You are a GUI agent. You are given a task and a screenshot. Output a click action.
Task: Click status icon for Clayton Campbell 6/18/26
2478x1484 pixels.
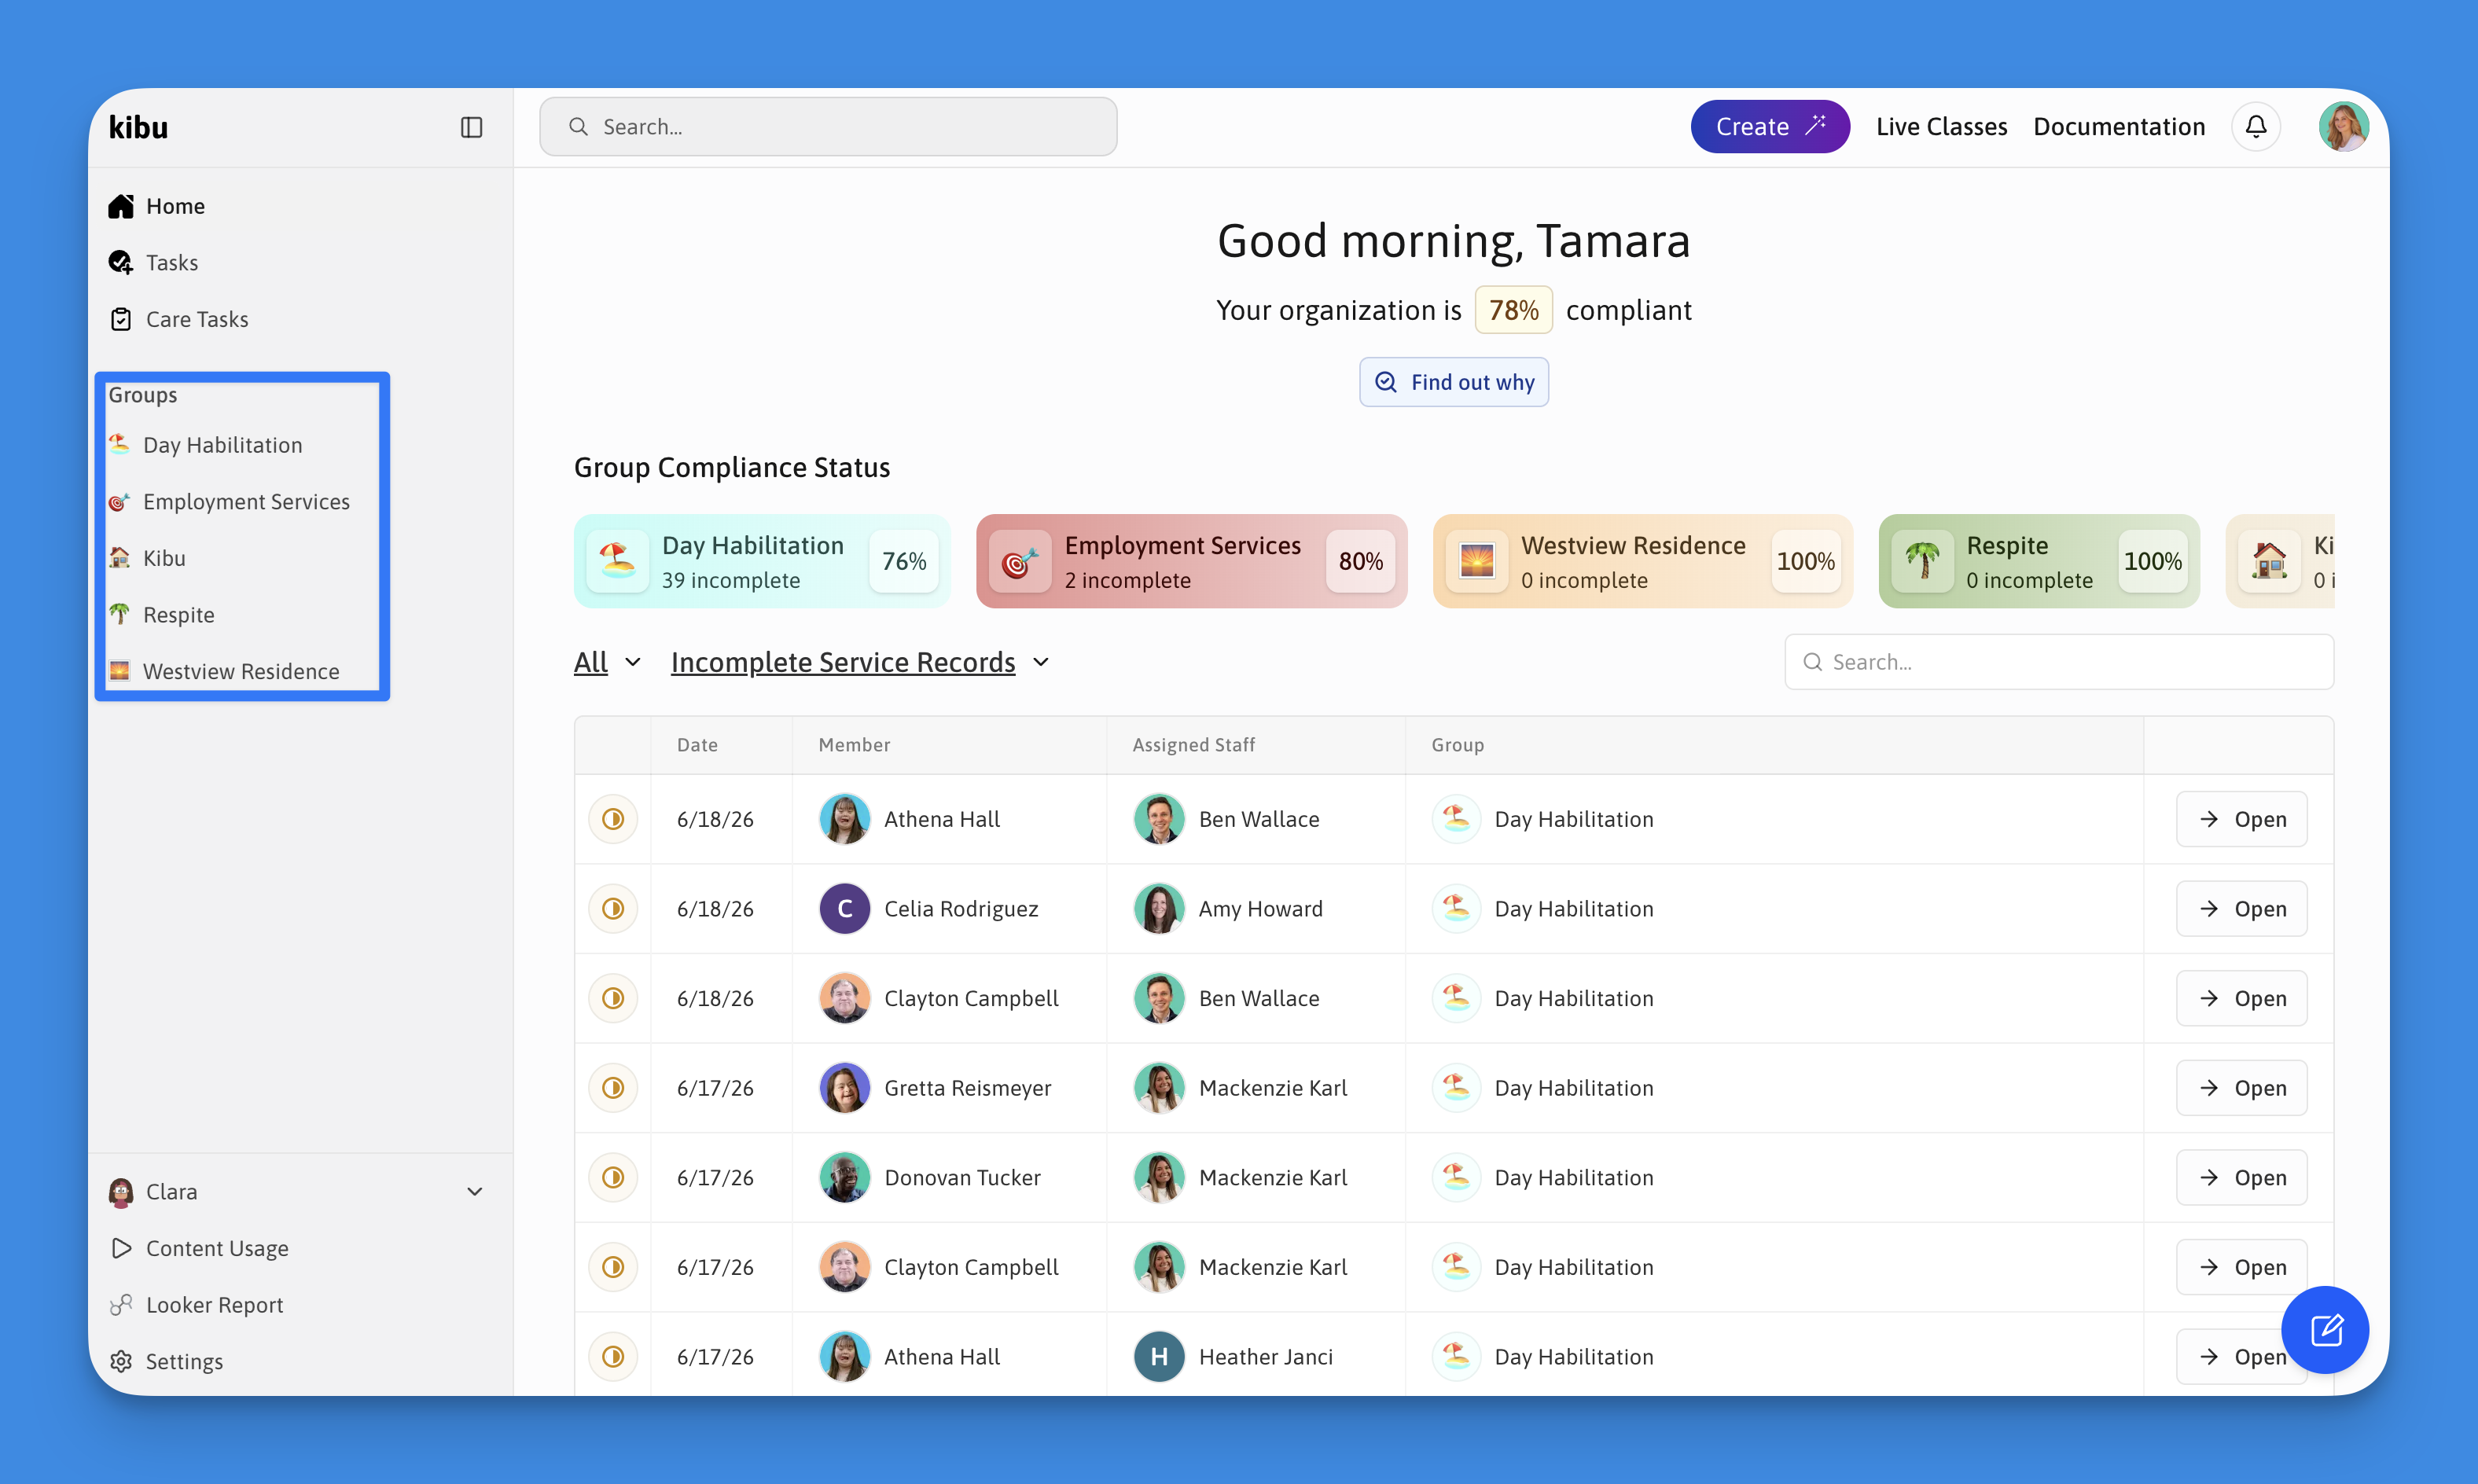click(x=613, y=998)
